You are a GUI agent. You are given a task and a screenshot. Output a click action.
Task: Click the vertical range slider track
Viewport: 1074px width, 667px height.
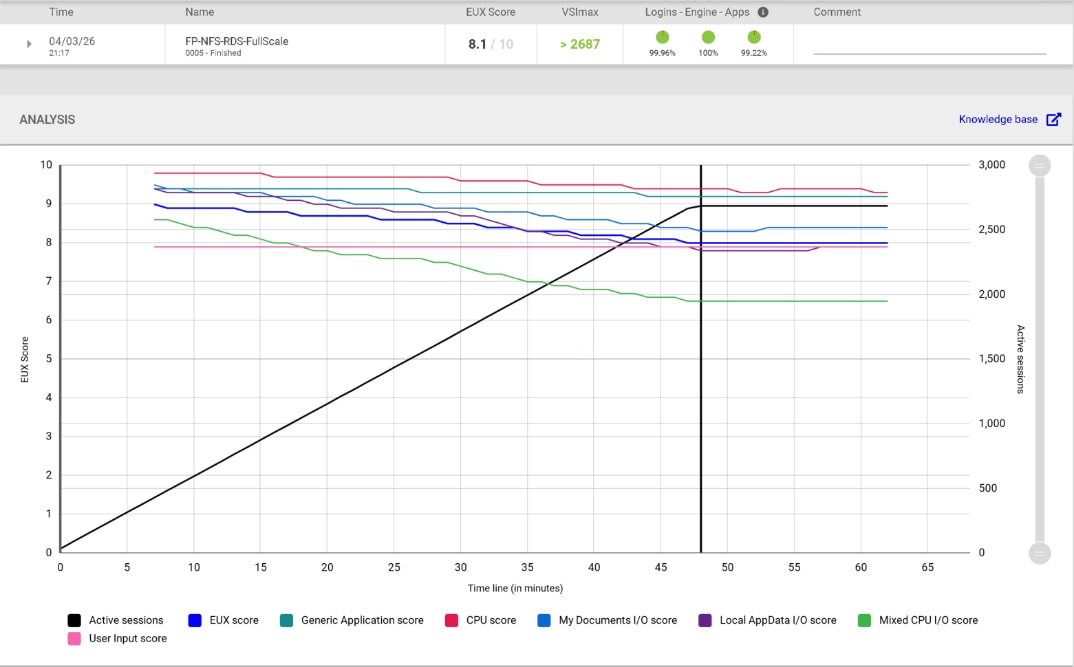[1040, 359]
